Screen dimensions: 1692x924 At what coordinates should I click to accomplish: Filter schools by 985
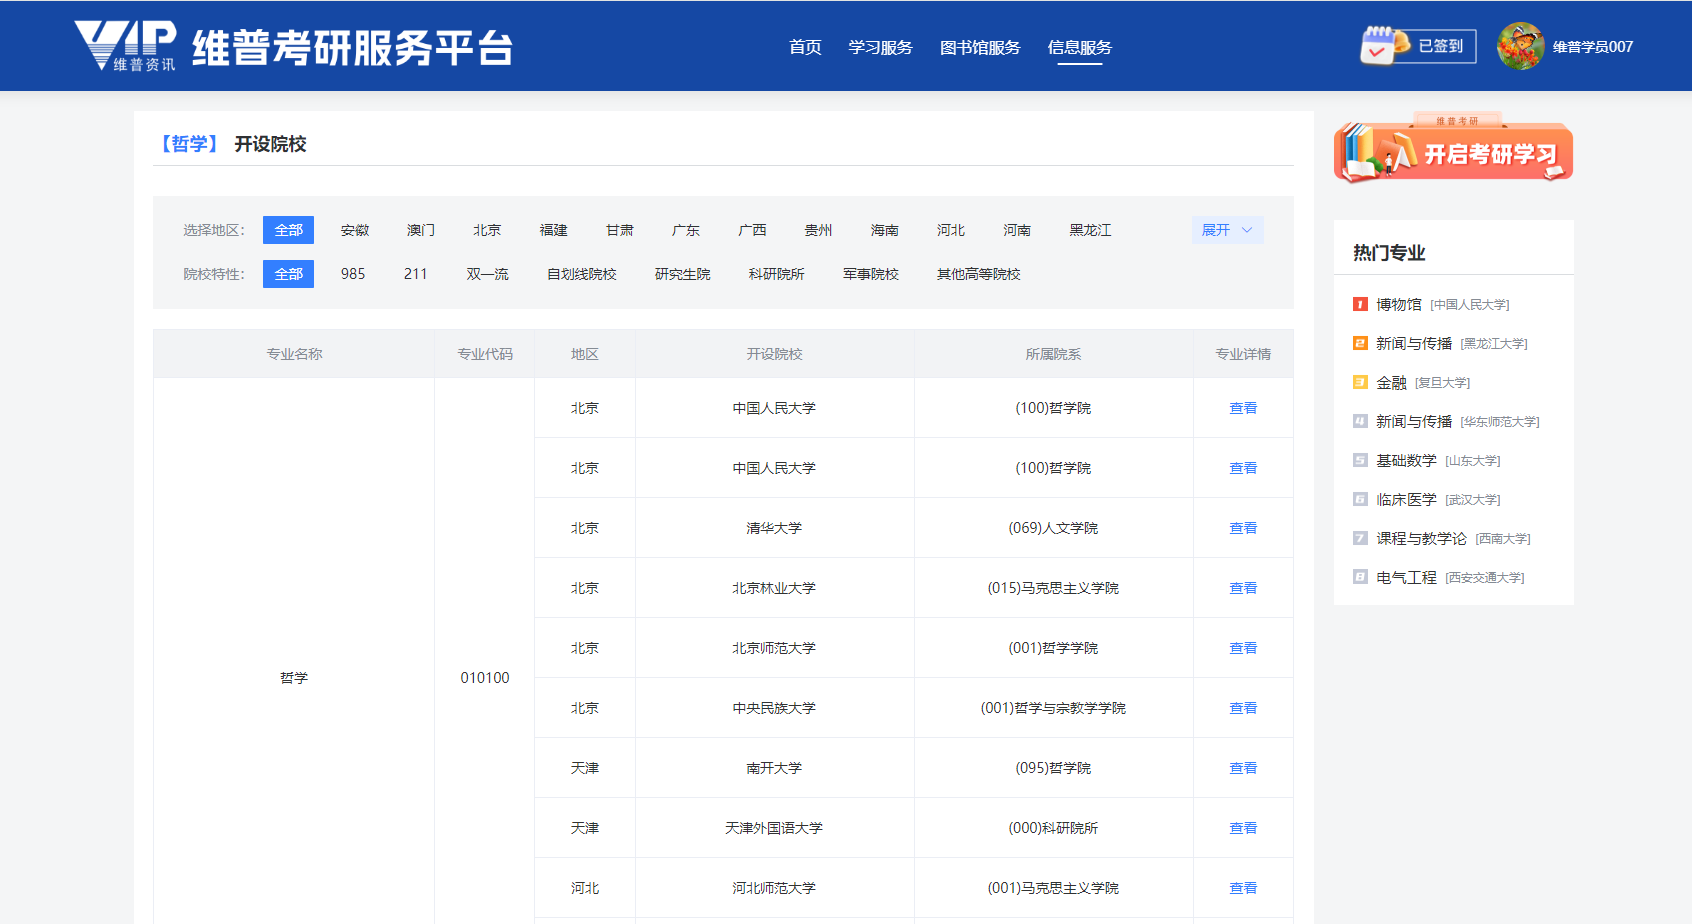353,274
